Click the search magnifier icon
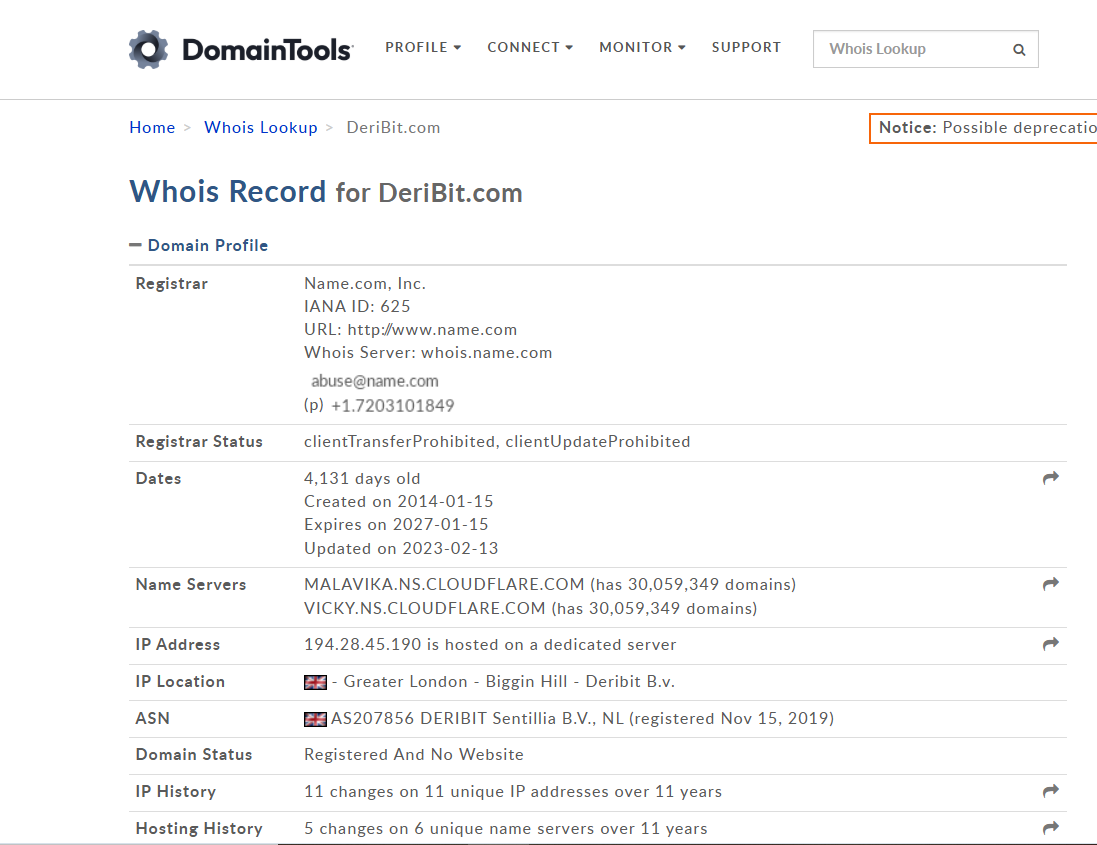This screenshot has height=845, width=1097. [1019, 50]
